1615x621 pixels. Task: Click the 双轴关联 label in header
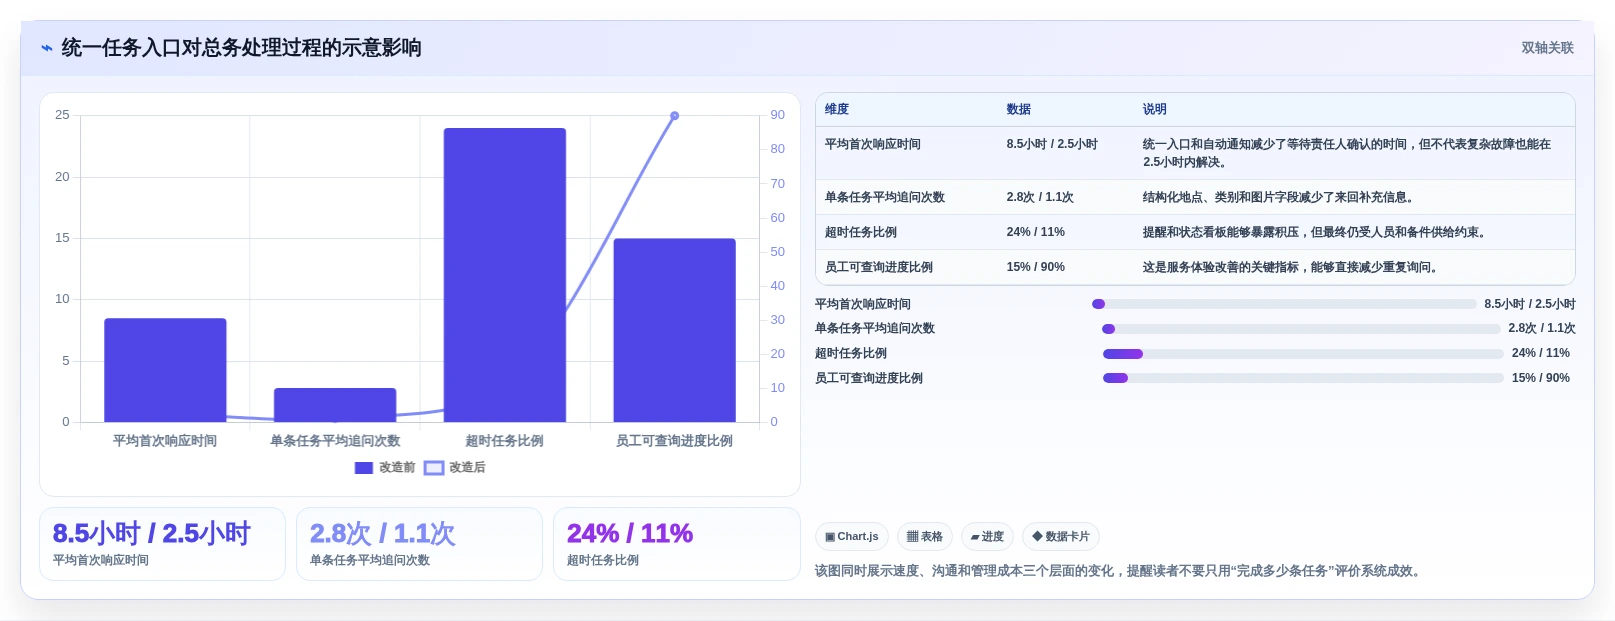[x=1547, y=48]
